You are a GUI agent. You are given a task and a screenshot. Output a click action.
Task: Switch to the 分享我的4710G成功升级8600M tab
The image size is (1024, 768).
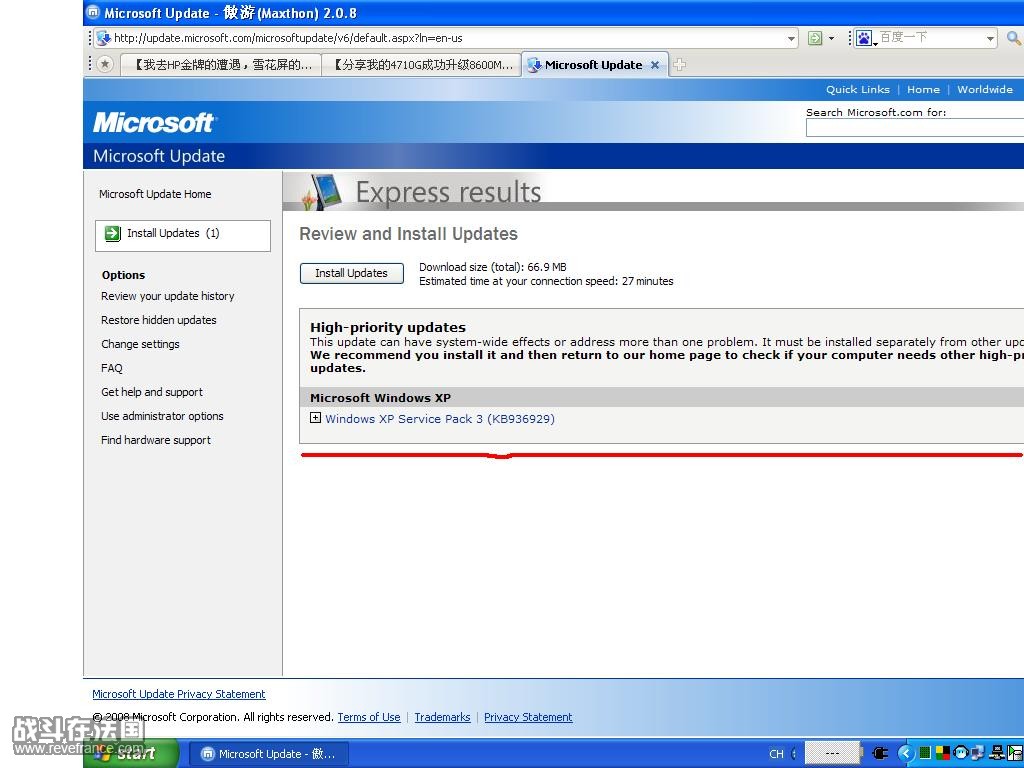coord(421,65)
